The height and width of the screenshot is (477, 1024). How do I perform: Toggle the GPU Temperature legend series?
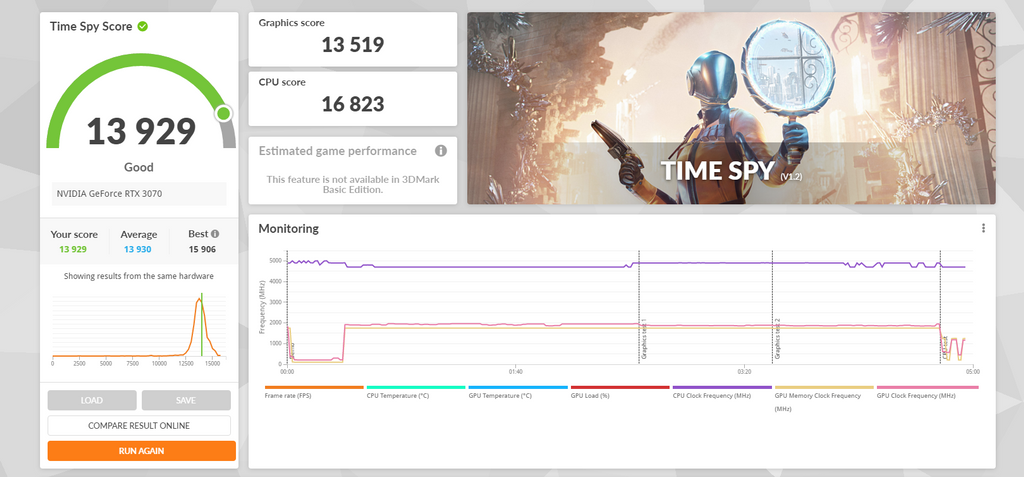pos(517,392)
